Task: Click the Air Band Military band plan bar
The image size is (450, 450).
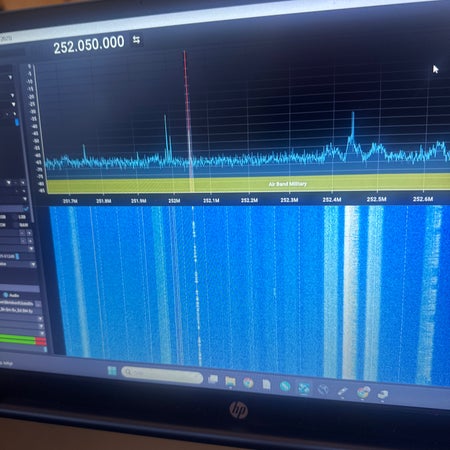Action: point(248,183)
